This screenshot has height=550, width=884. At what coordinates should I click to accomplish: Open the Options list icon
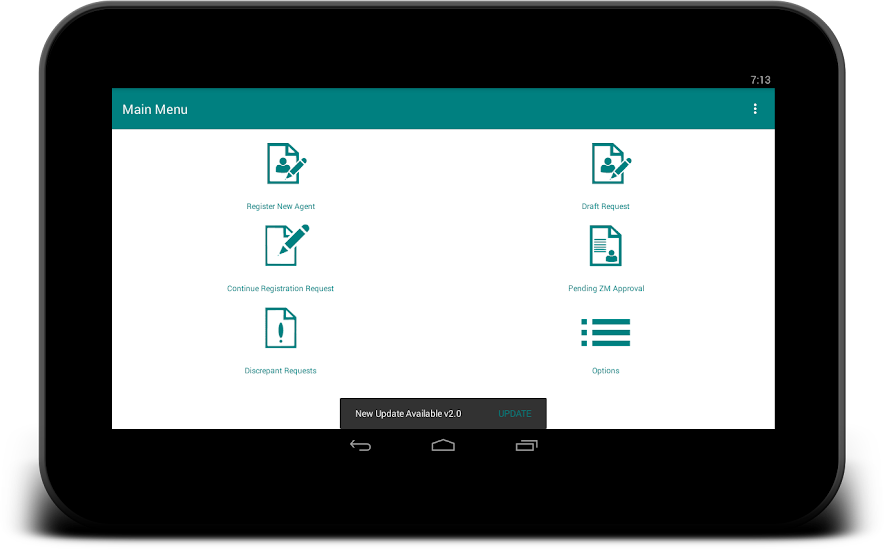(x=605, y=332)
